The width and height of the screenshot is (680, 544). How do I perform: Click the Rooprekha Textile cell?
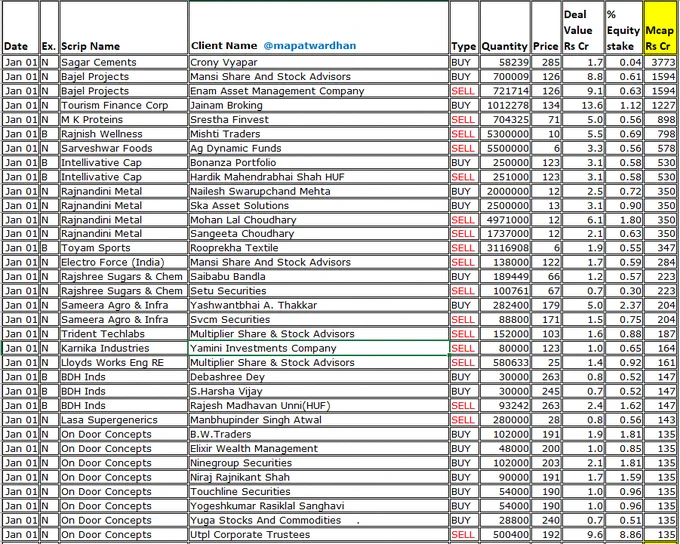coord(319,248)
